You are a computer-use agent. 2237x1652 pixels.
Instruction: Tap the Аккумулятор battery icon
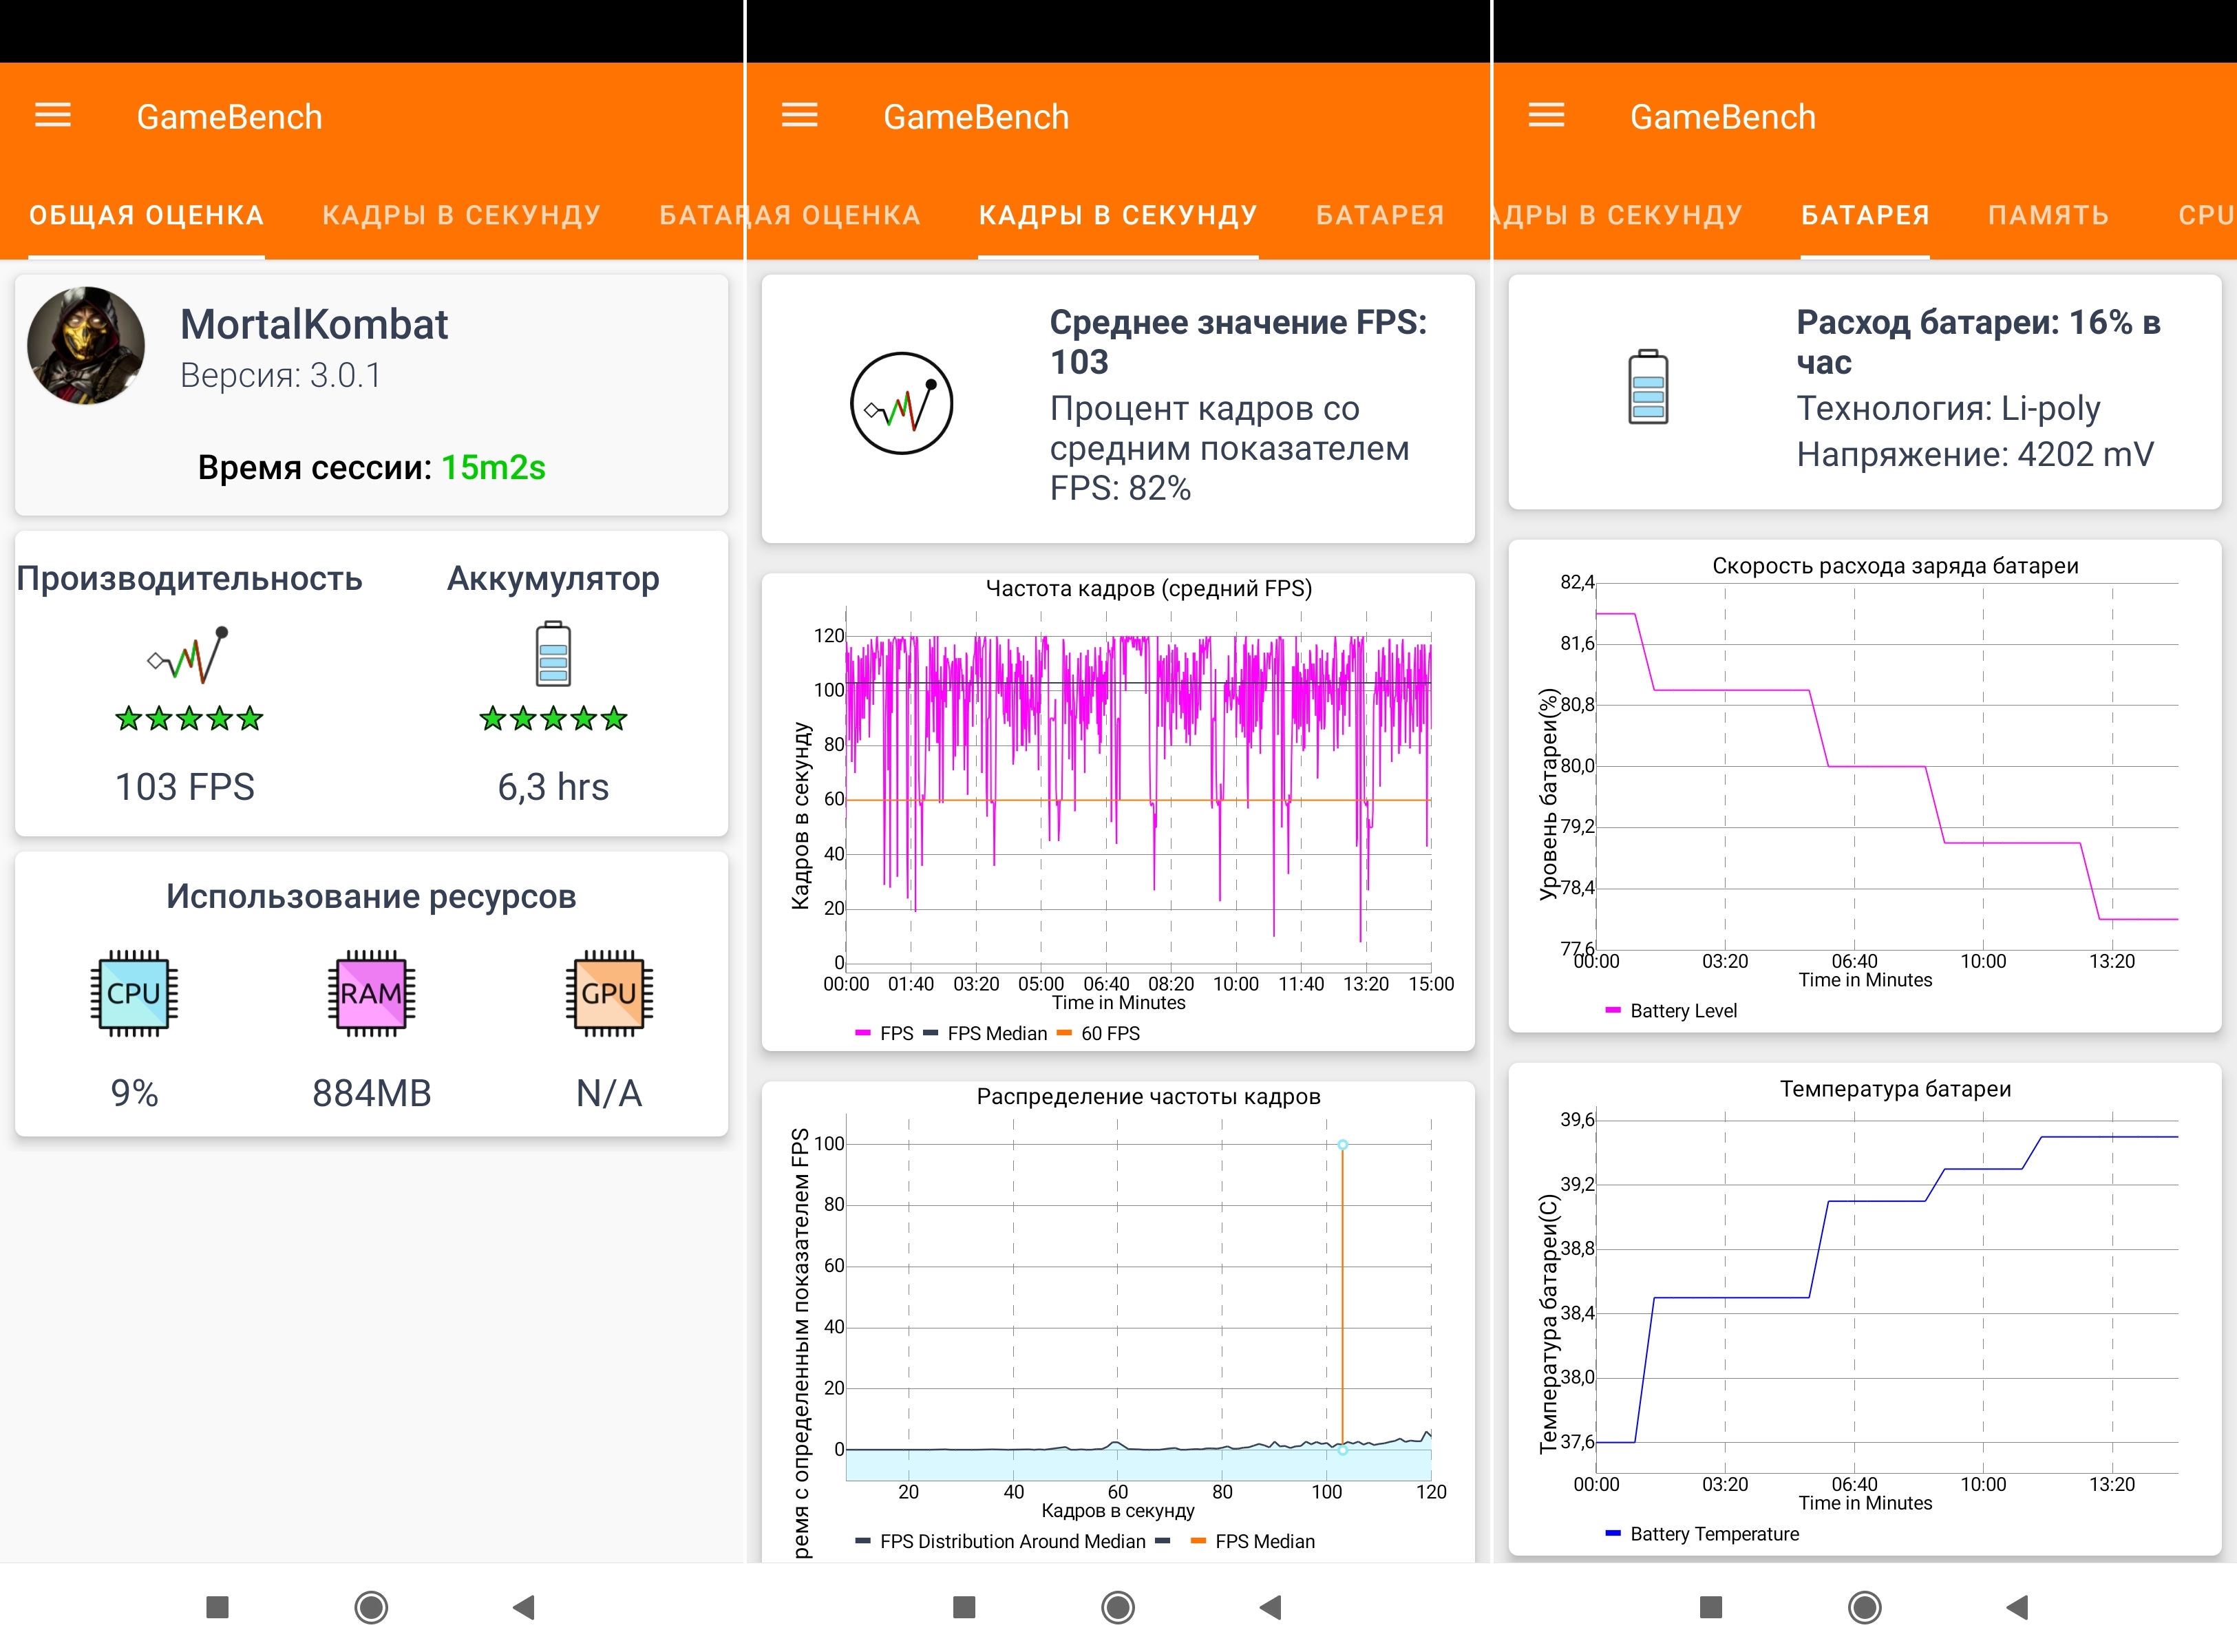click(553, 654)
